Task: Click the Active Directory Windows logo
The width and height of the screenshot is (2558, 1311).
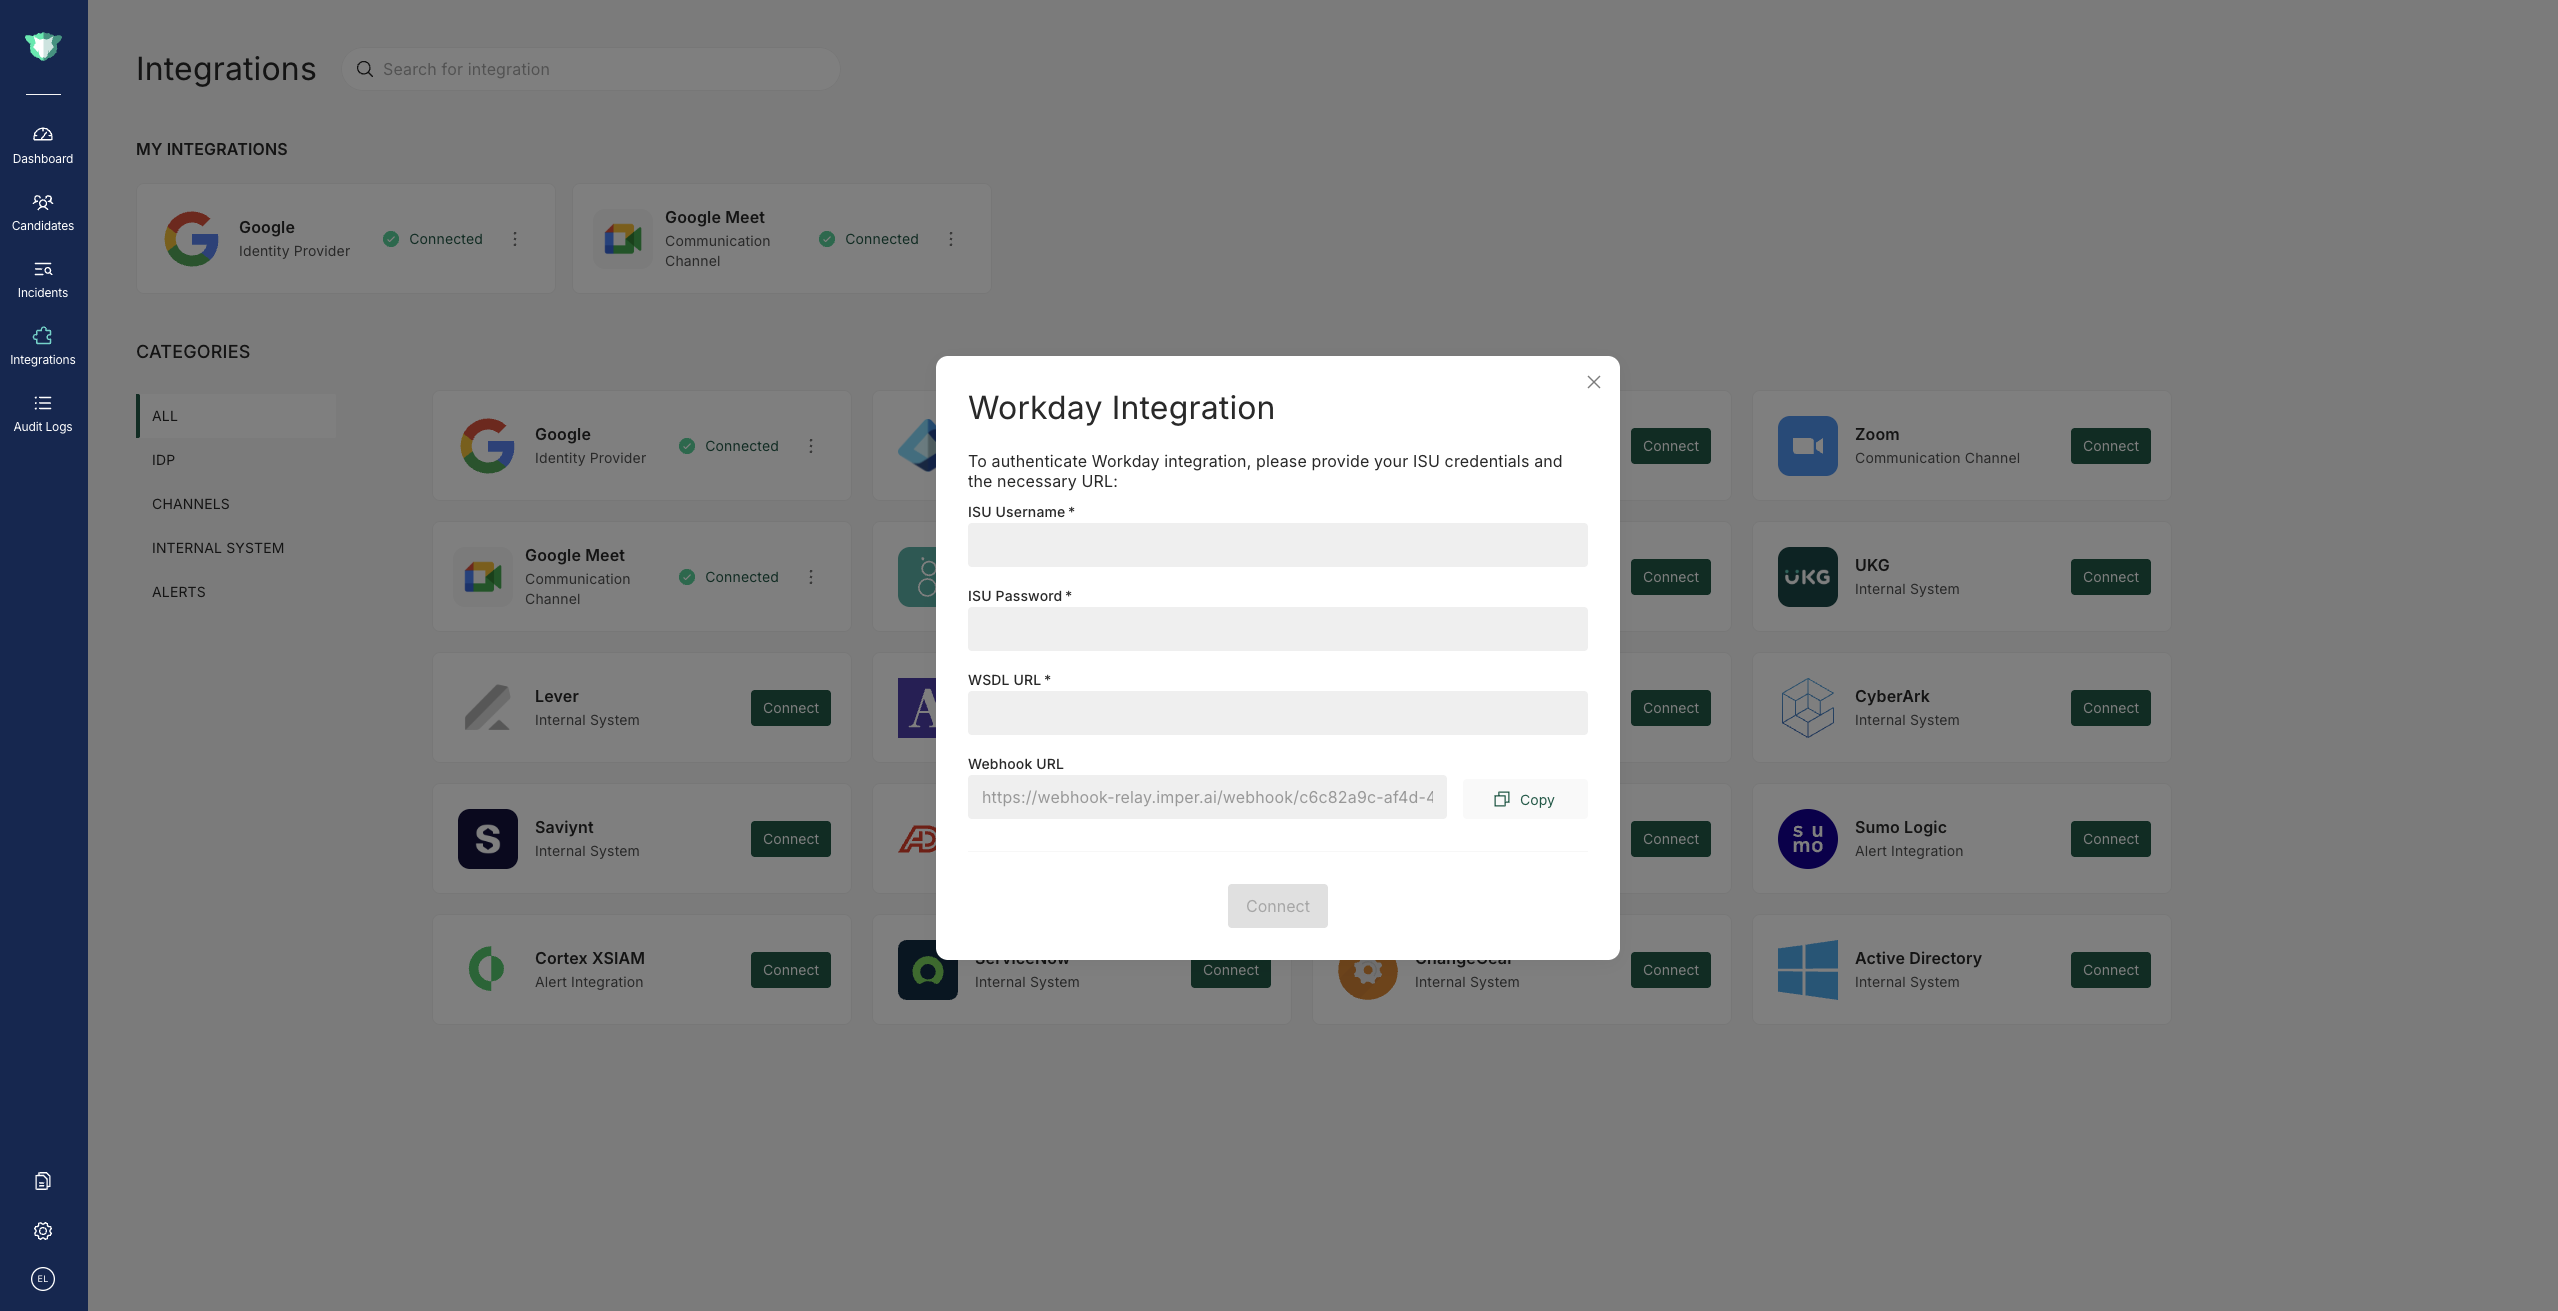Action: (1808, 970)
